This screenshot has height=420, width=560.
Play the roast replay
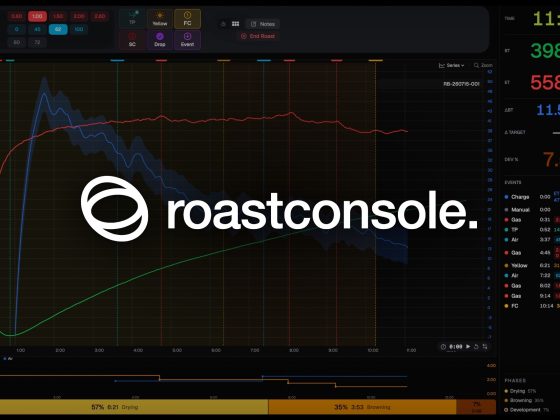[x=468, y=346]
